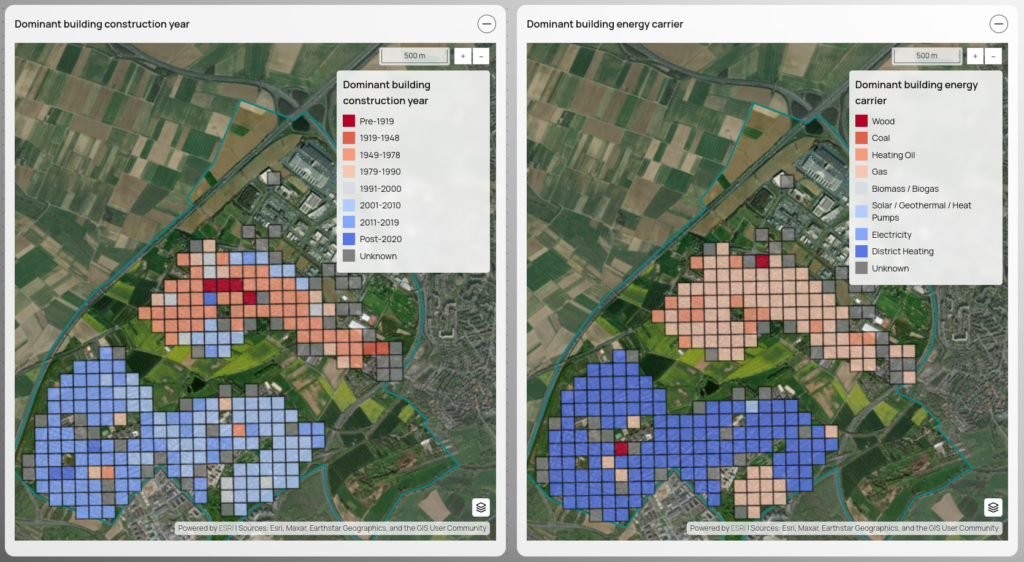The width and height of the screenshot is (1024, 562).
Task: Click the 2011-2019 legend color swatch
Action: (349, 222)
